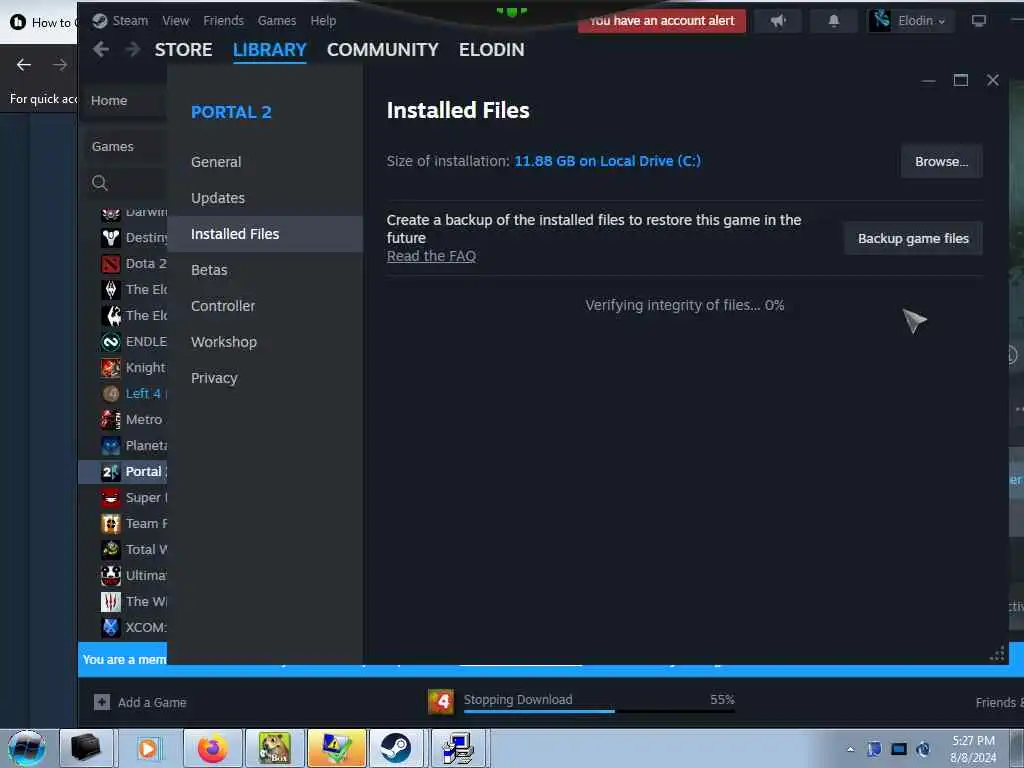Go to the LIBRARY section
Image resolution: width=1024 pixels, height=768 pixels.
click(270, 50)
